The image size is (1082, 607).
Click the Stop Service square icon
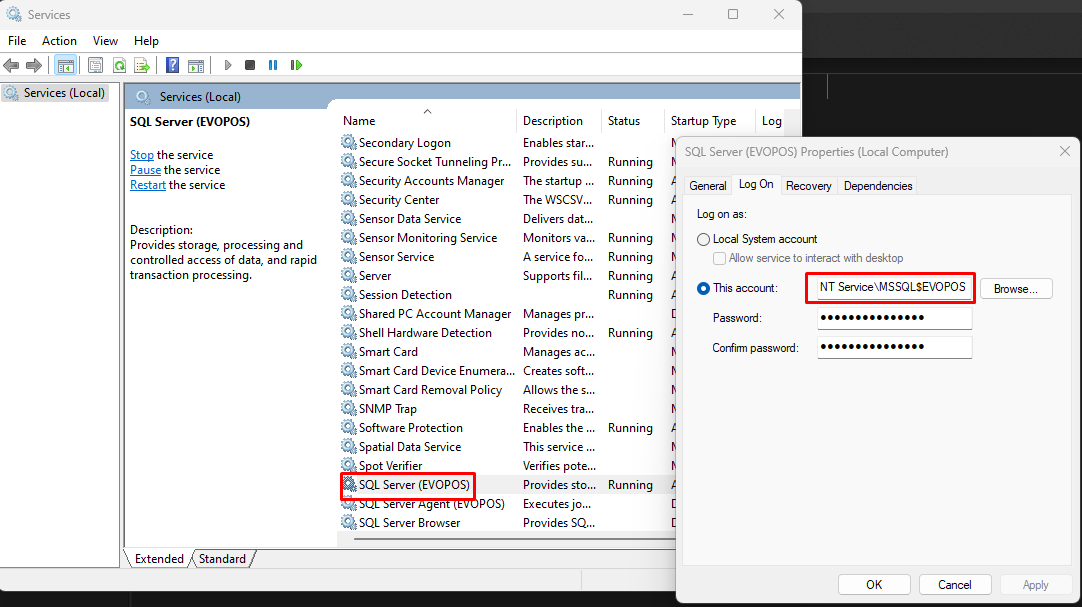(x=250, y=66)
